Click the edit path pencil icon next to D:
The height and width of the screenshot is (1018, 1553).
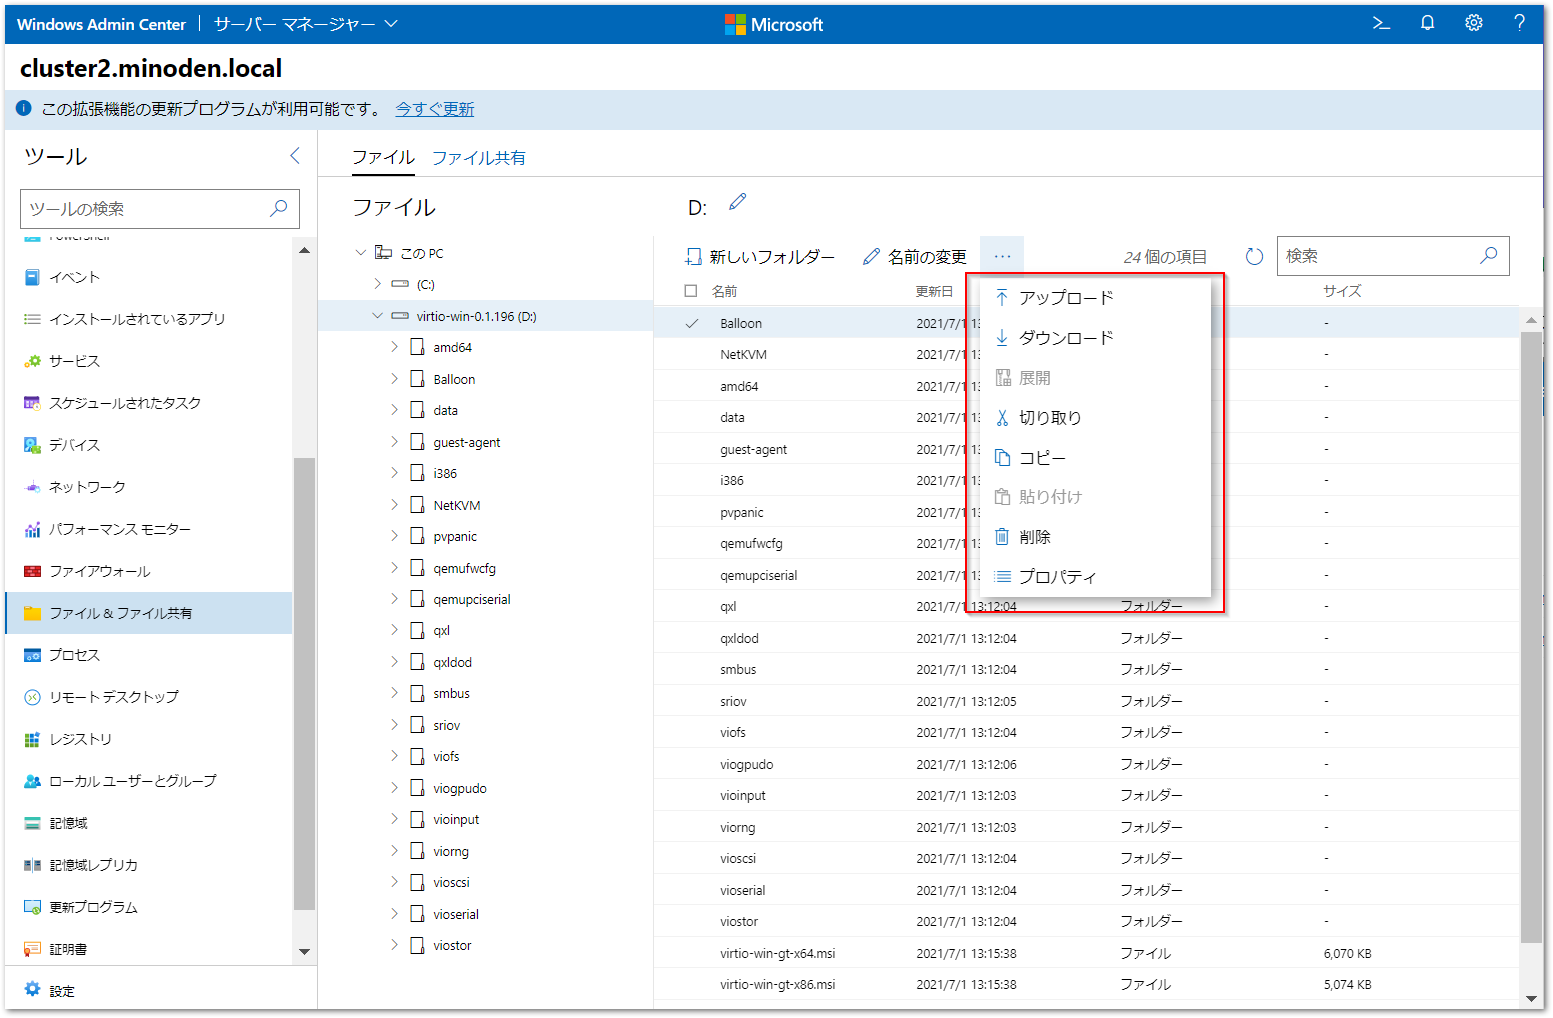click(737, 202)
